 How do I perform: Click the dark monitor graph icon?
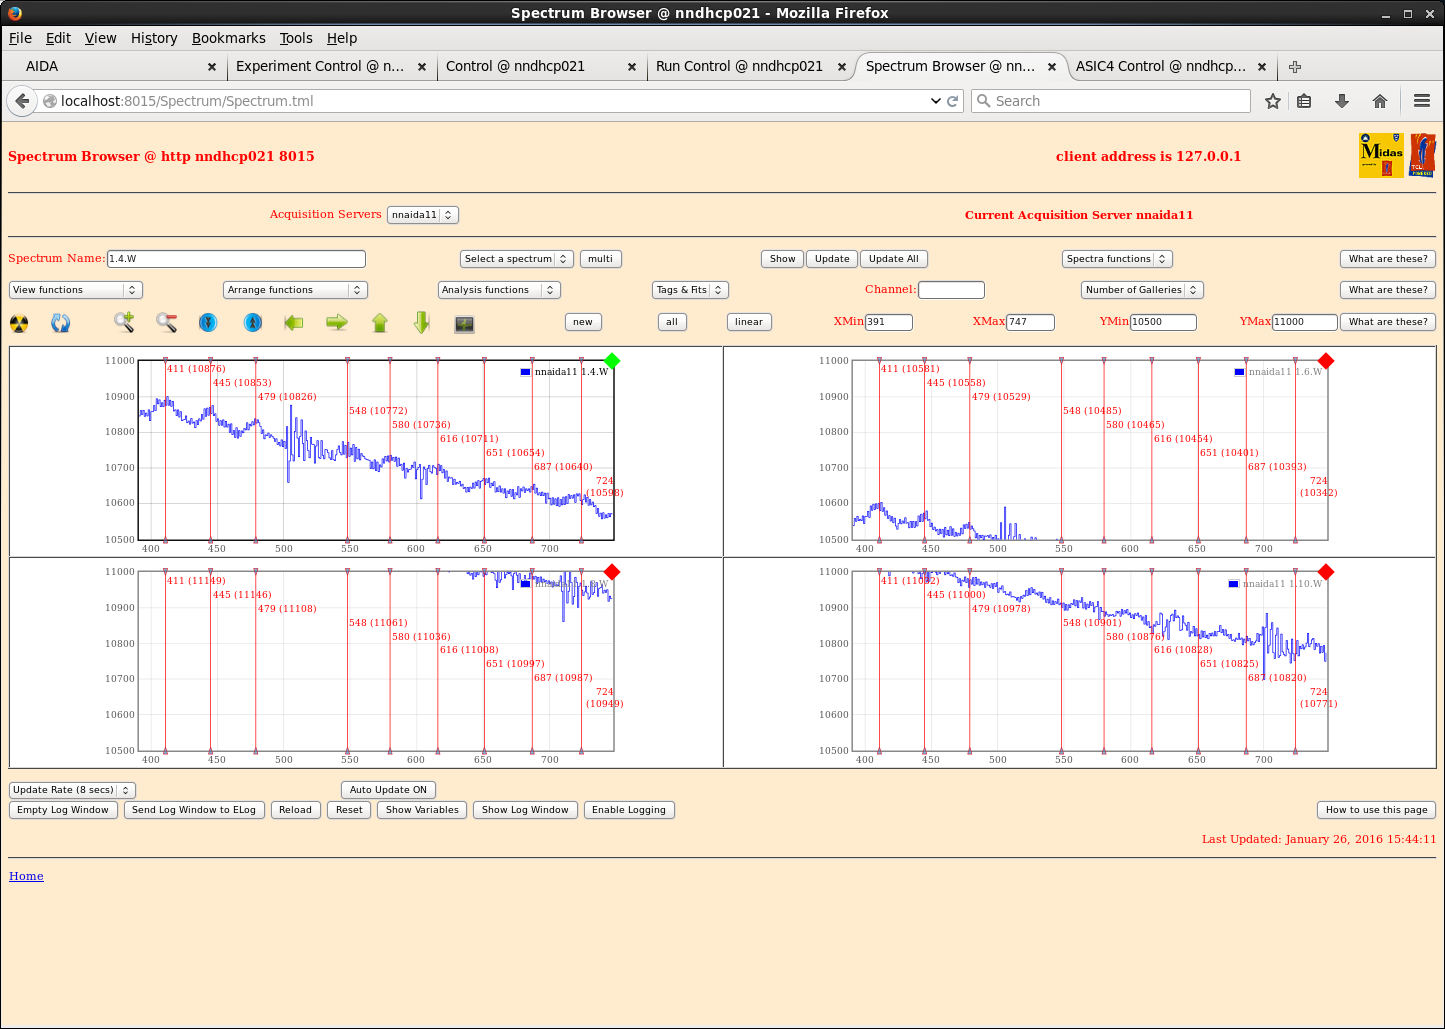[x=464, y=324]
